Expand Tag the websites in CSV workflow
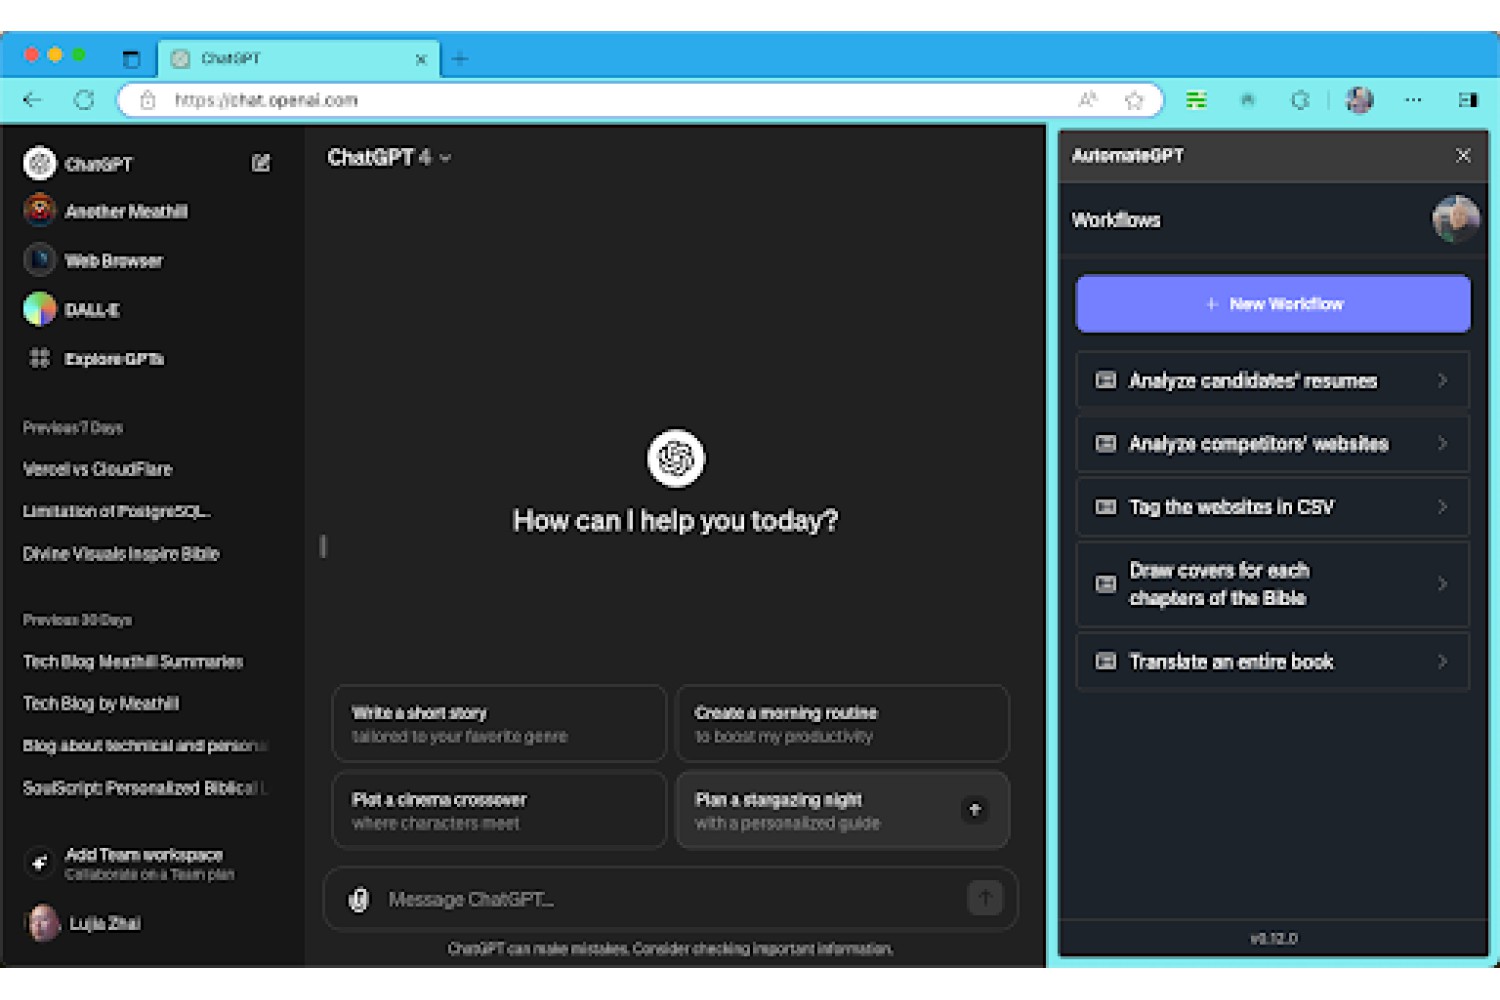Viewport: 1500px width, 1000px height. click(x=1272, y=507)
